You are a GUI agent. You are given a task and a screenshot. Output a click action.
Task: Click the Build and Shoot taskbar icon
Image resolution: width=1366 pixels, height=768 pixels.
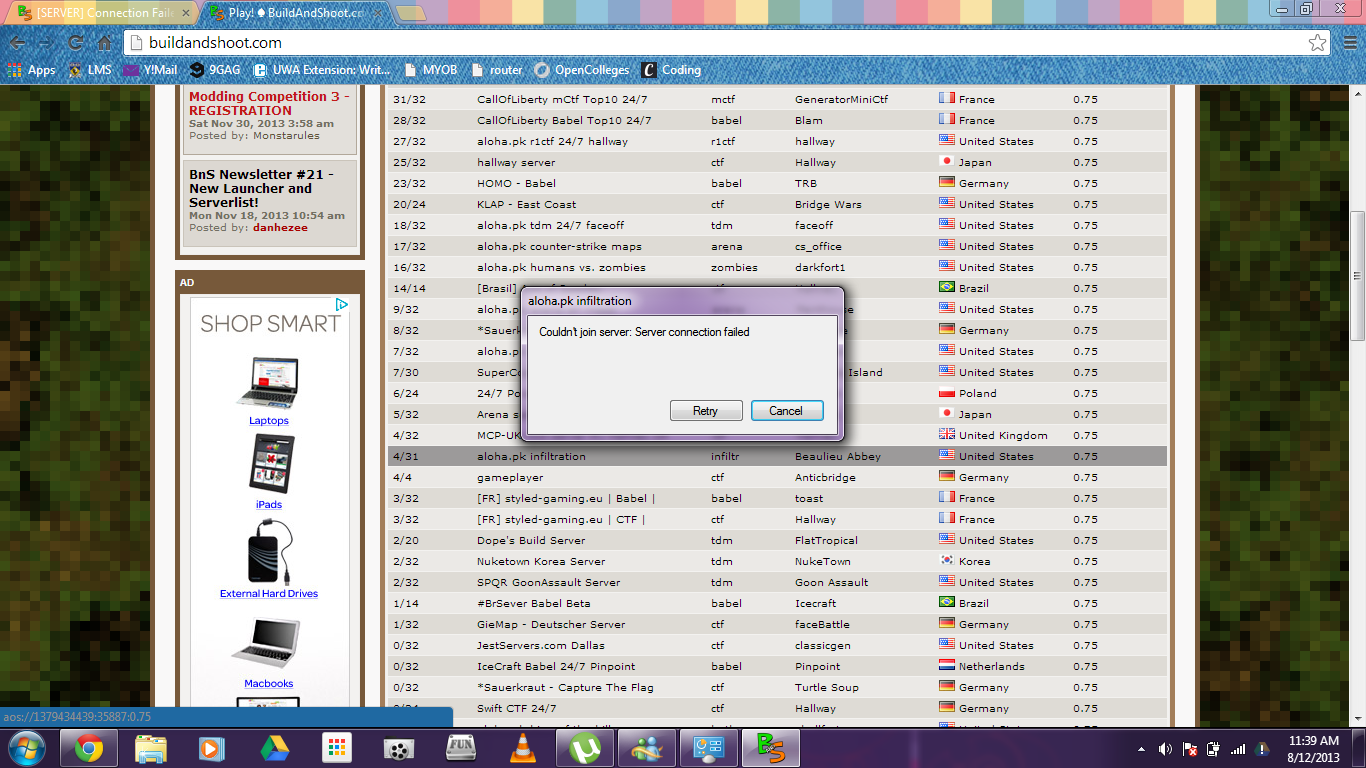[x=770, y=748]
